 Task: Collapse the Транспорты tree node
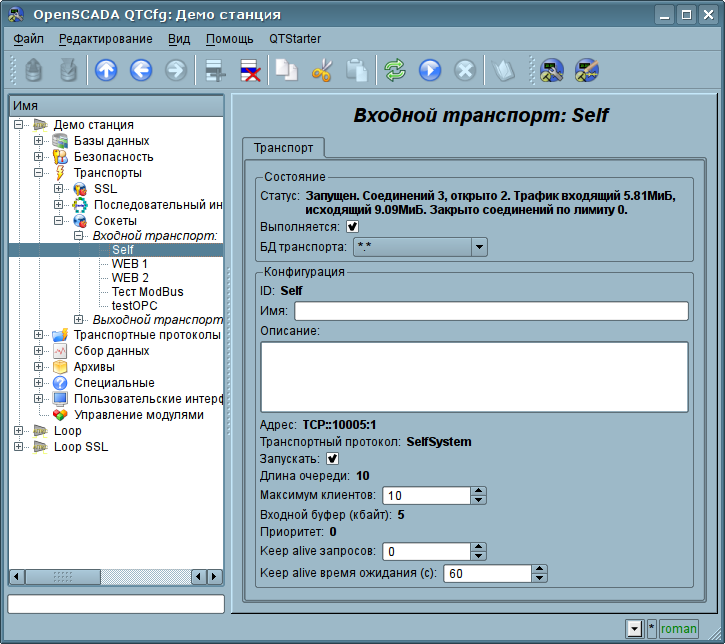[x=38, y=173]
